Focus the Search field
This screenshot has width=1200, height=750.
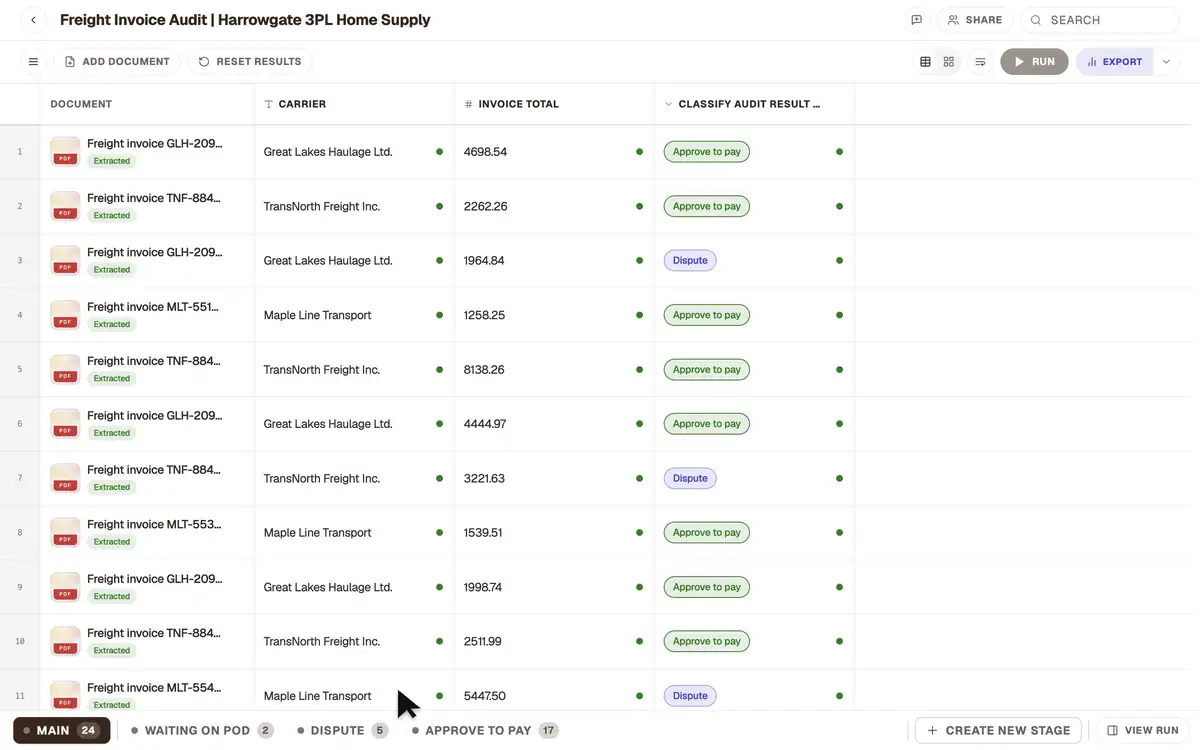(x=1100, y=20)
